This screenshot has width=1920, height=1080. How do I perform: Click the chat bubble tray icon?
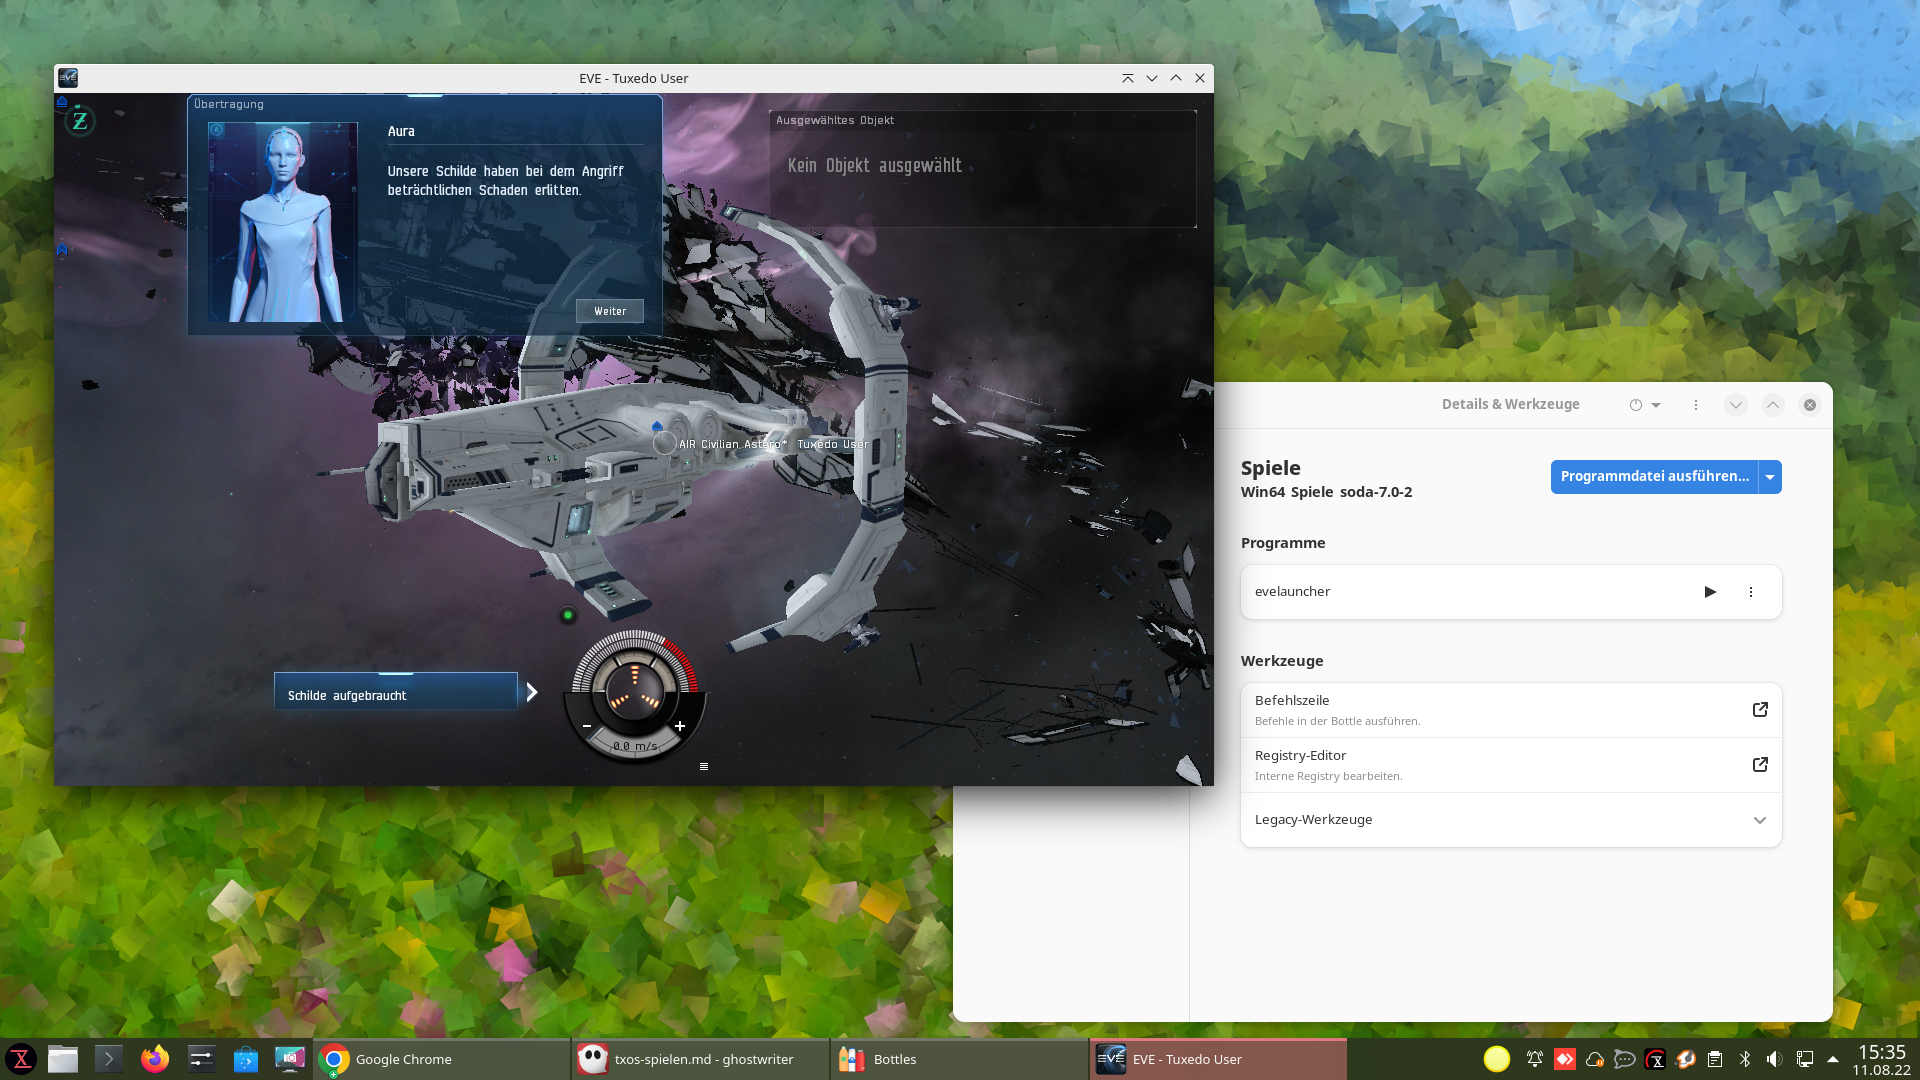click(1625, 1059)
